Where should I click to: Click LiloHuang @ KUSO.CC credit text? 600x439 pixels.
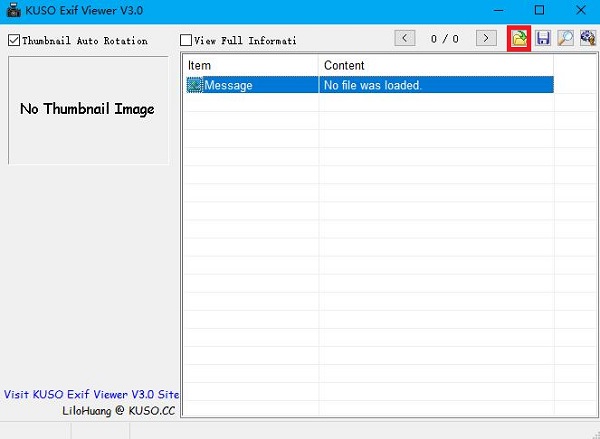119,411
